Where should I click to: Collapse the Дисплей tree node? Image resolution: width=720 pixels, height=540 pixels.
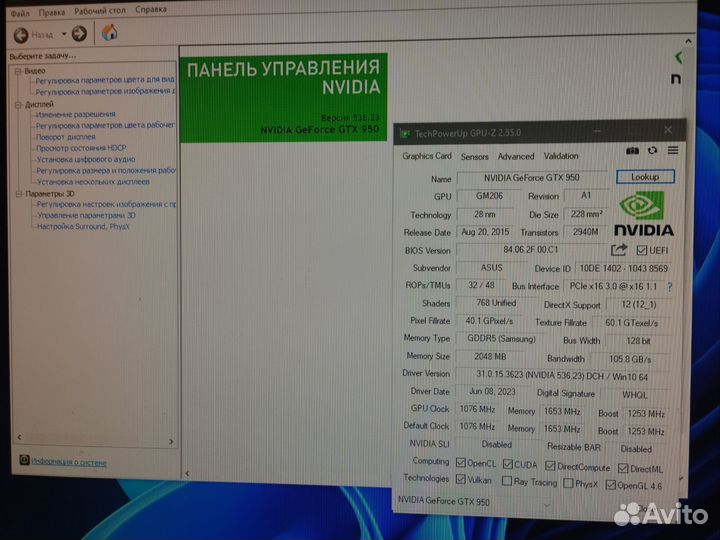(18, 105)
